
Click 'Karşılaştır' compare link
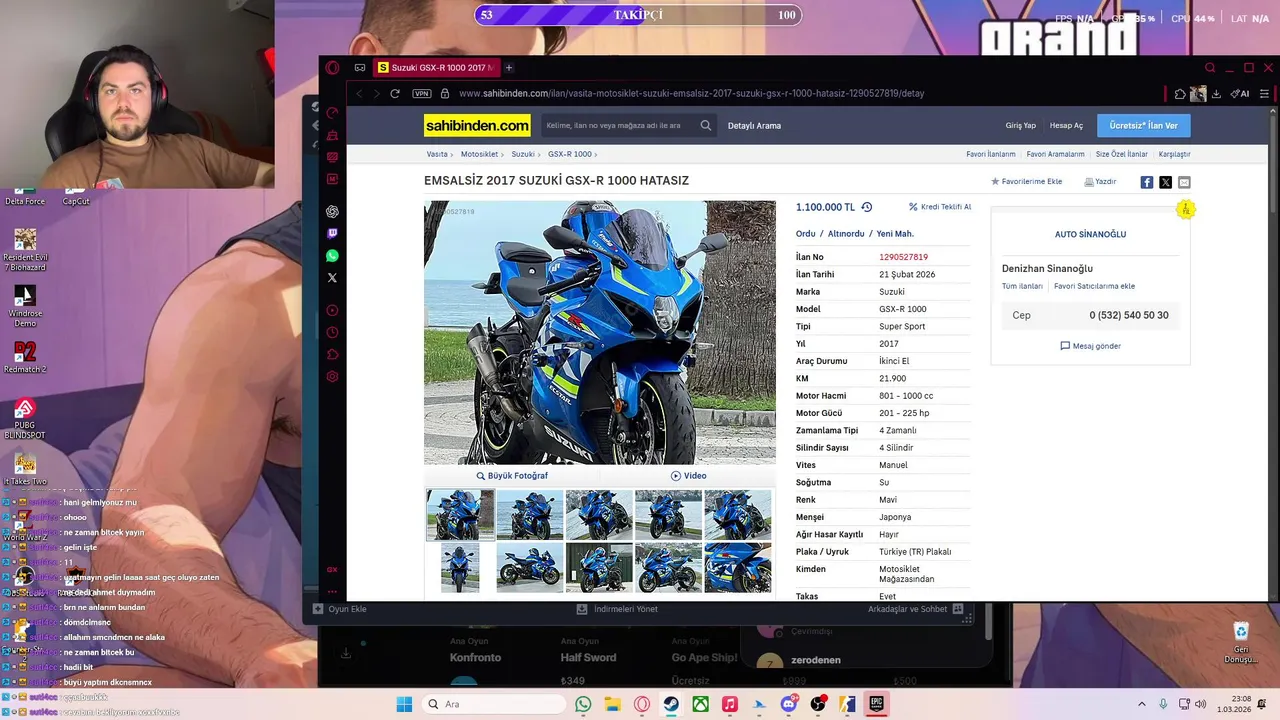tap(1174, 154)
